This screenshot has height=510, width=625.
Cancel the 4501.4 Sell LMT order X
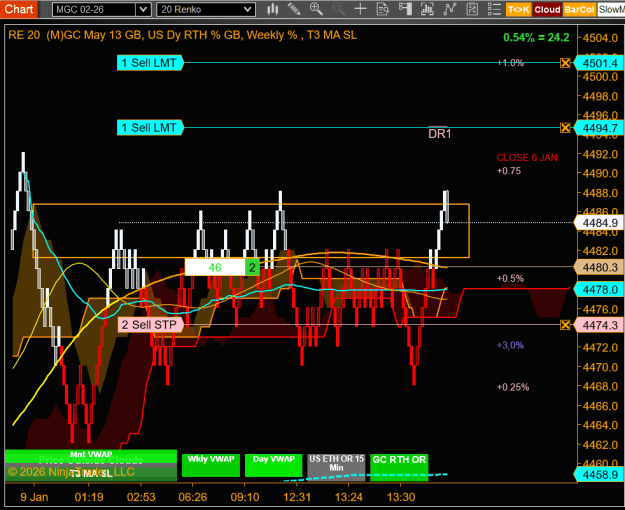pos(565,63)
